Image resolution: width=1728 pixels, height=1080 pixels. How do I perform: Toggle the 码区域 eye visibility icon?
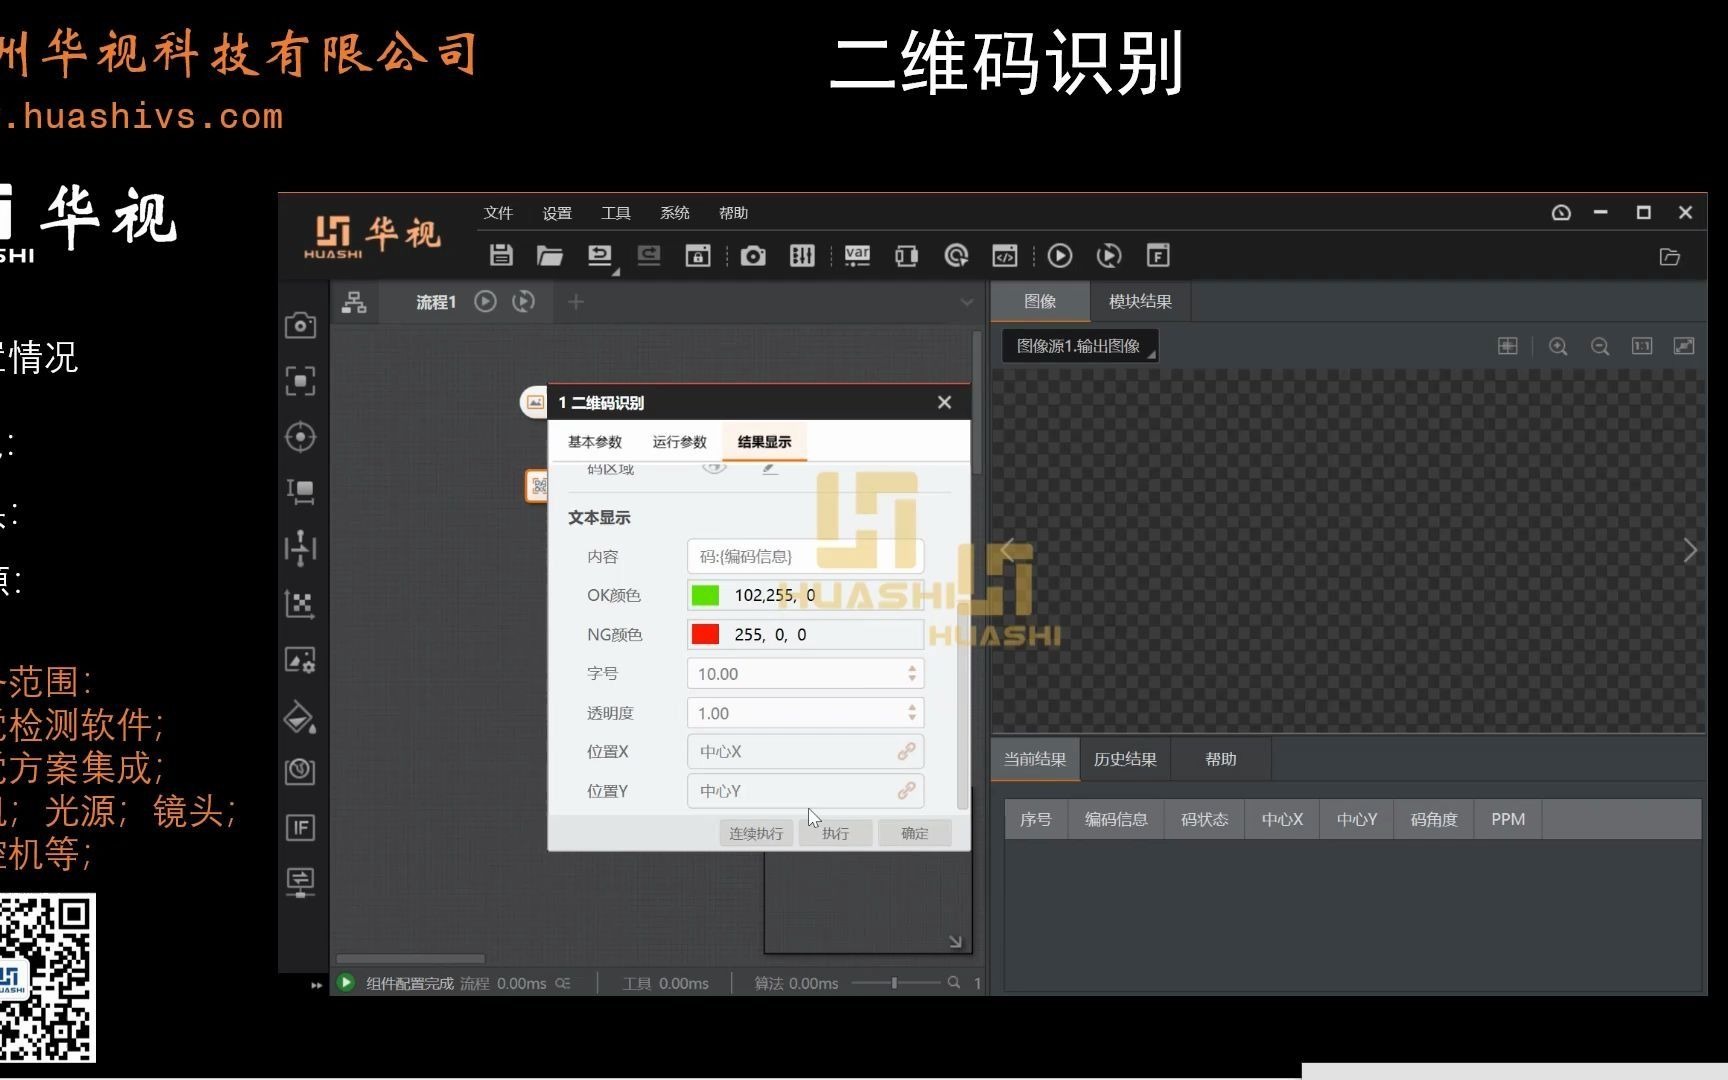pos(714,467)
